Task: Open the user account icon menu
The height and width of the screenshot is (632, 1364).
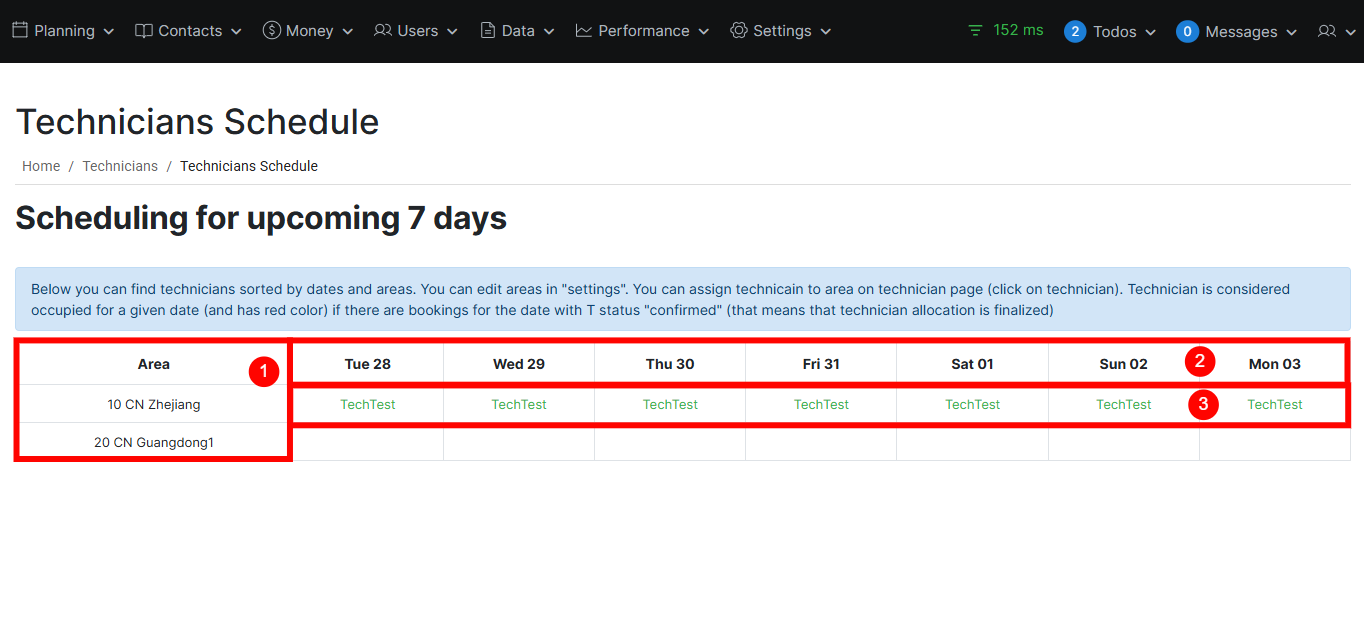Action: pyautogui.click(x=1334, y=32)
